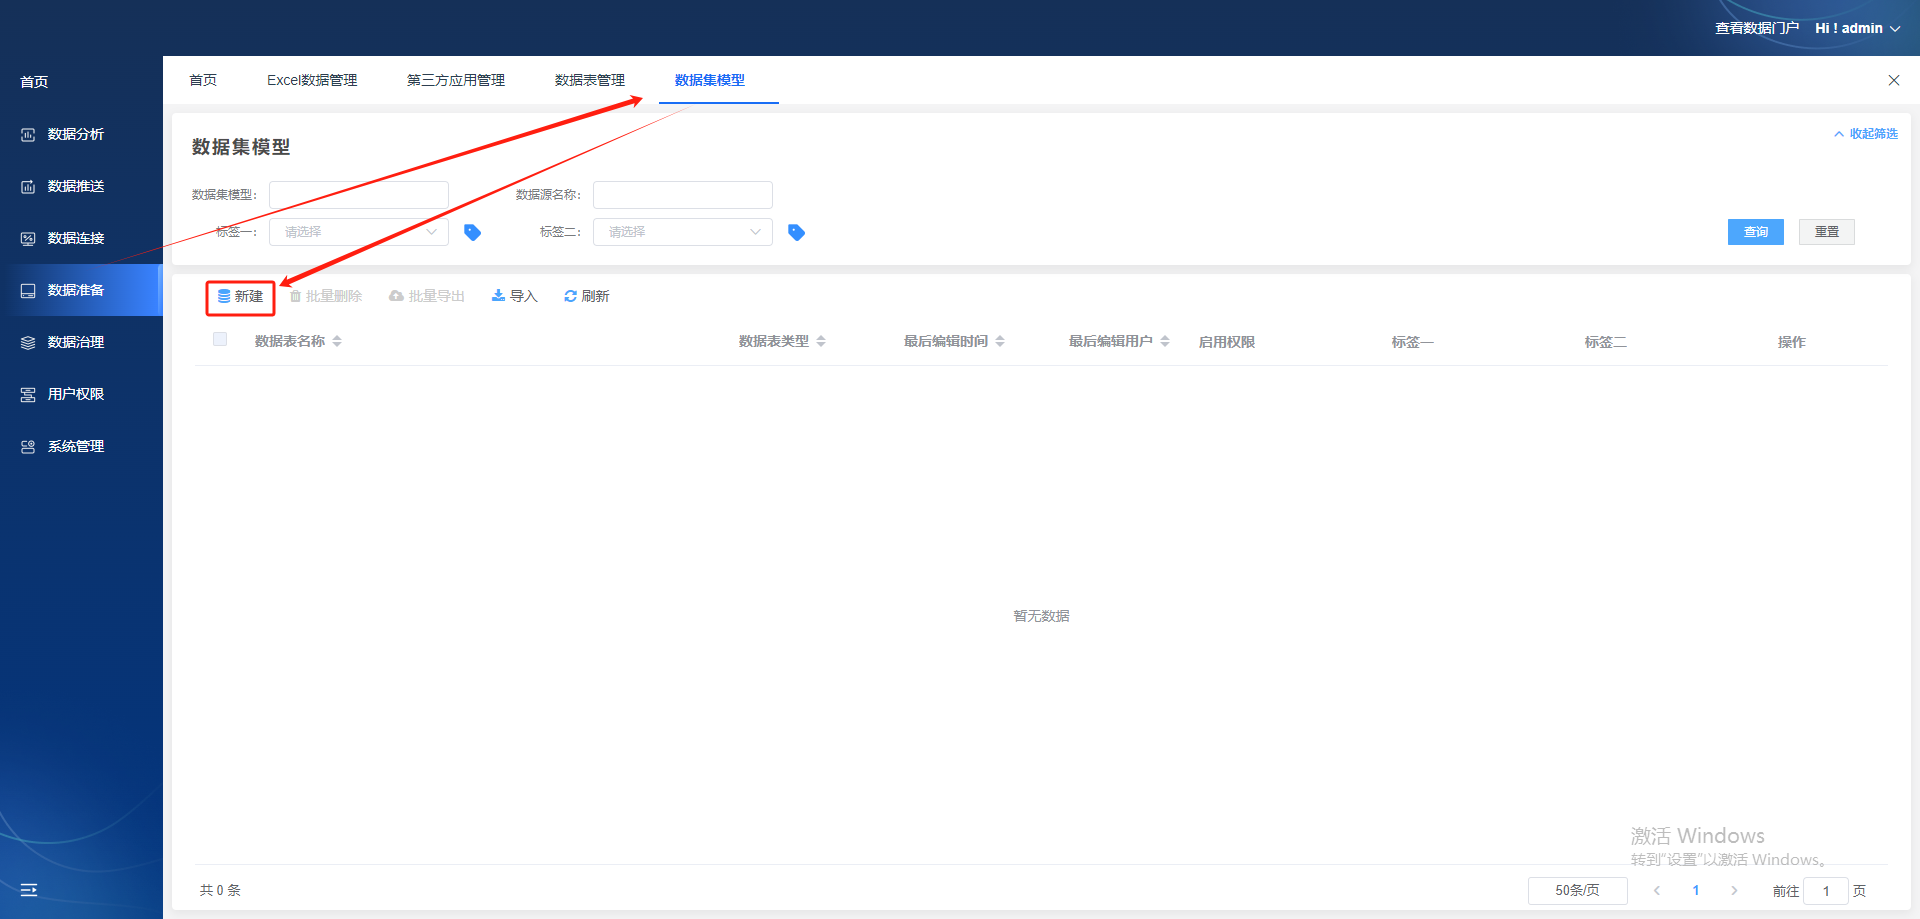Viewport: 1920px width, 919px height.
Task: Switch to the Excel数据管理 tab
Action: [312, 80]
